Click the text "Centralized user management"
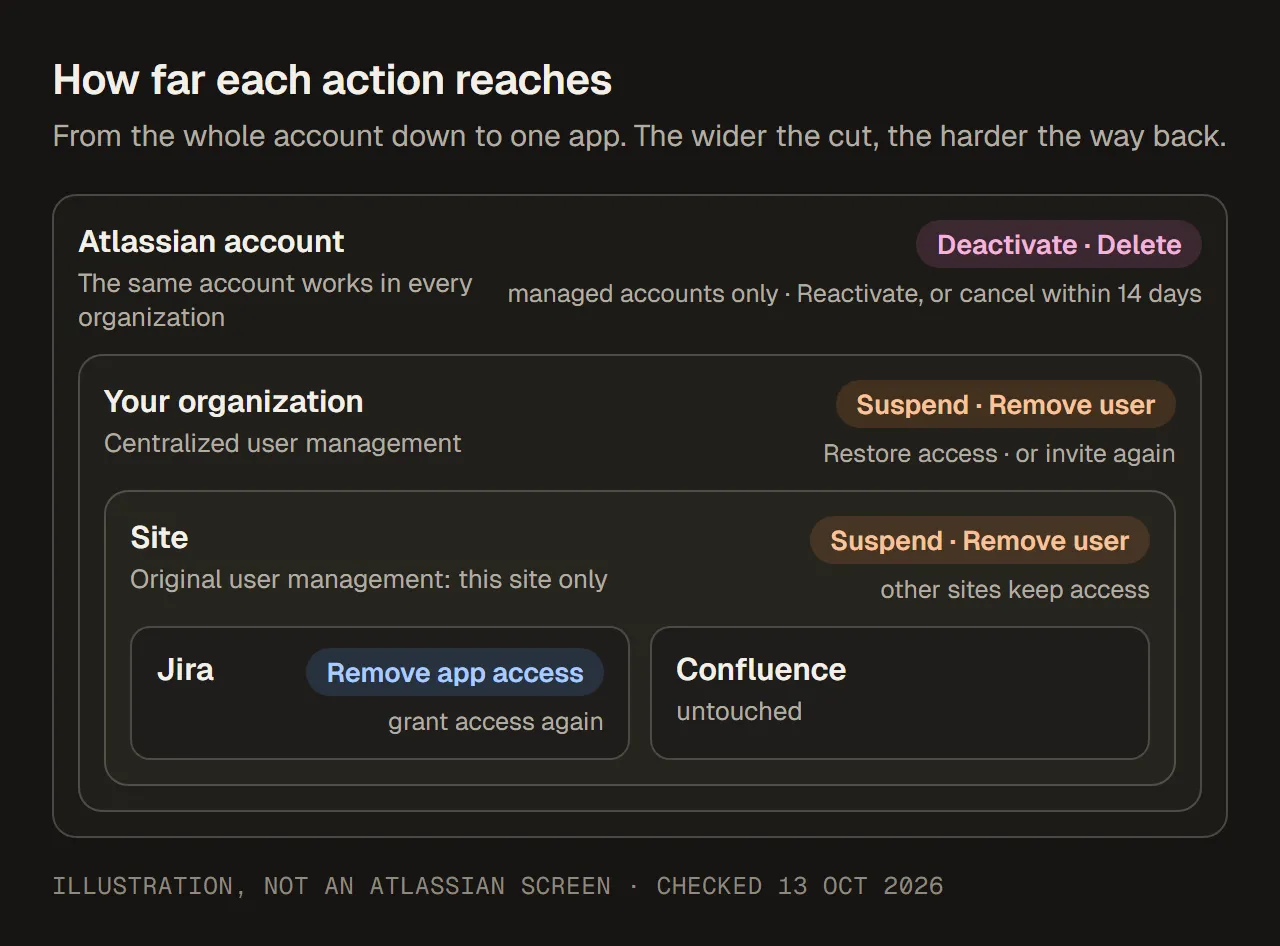Viewport: 1280px width, 946px height. coord(283,443)
